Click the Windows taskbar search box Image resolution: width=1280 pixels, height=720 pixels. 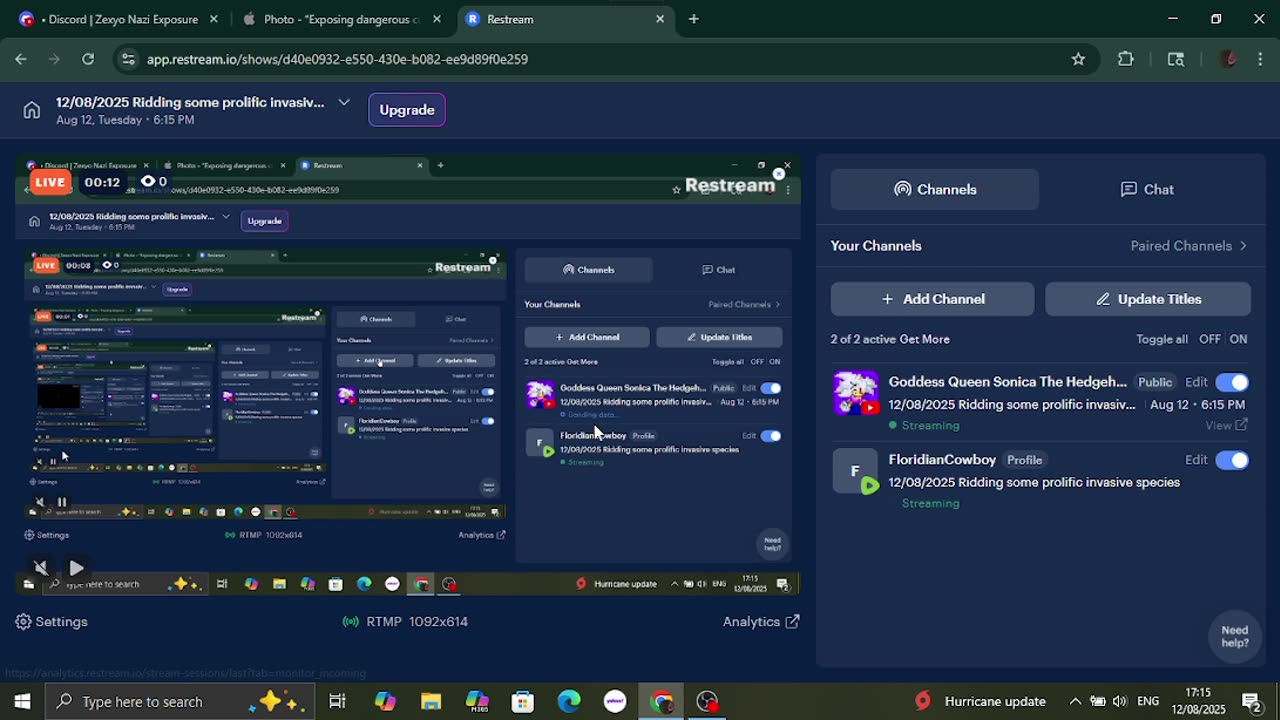click(180, 701)
